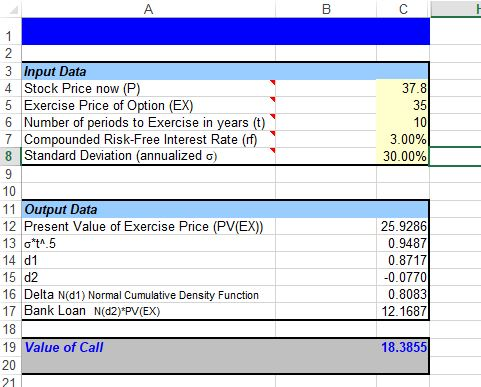
Task: Click the 'Value of Call' label
Action: tap(64, 347)
